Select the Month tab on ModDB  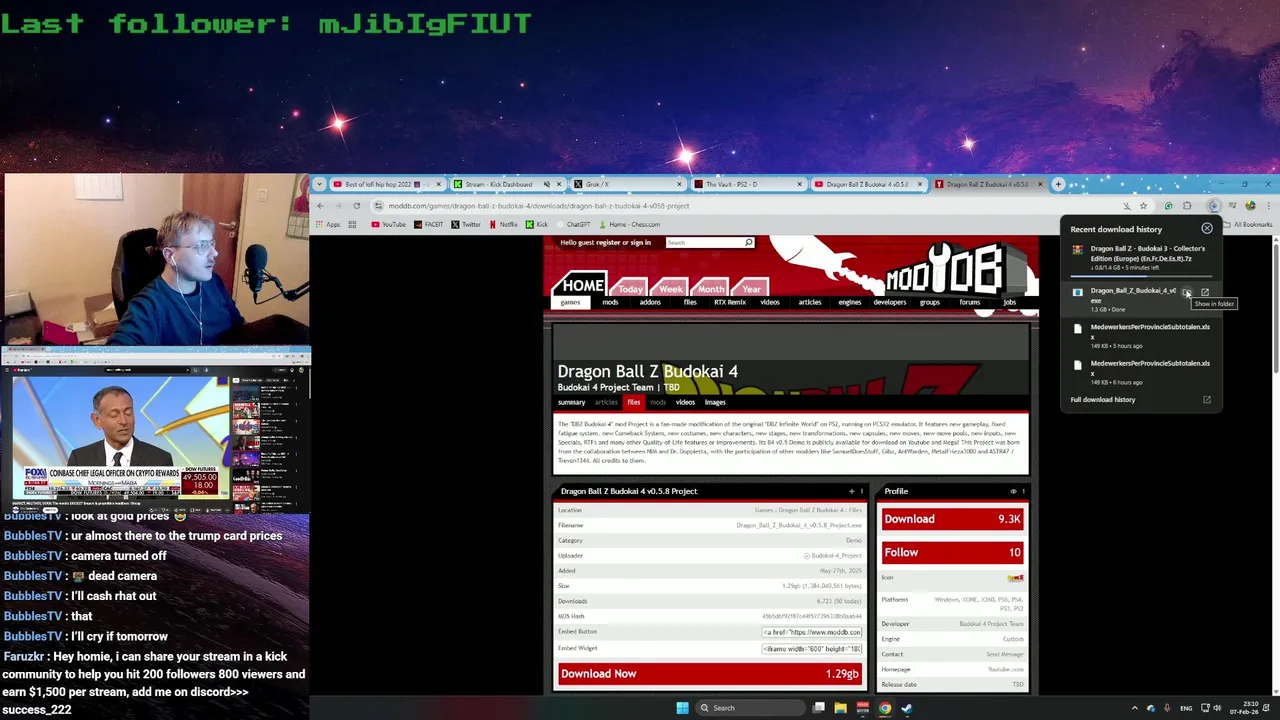tap(711, 288)
